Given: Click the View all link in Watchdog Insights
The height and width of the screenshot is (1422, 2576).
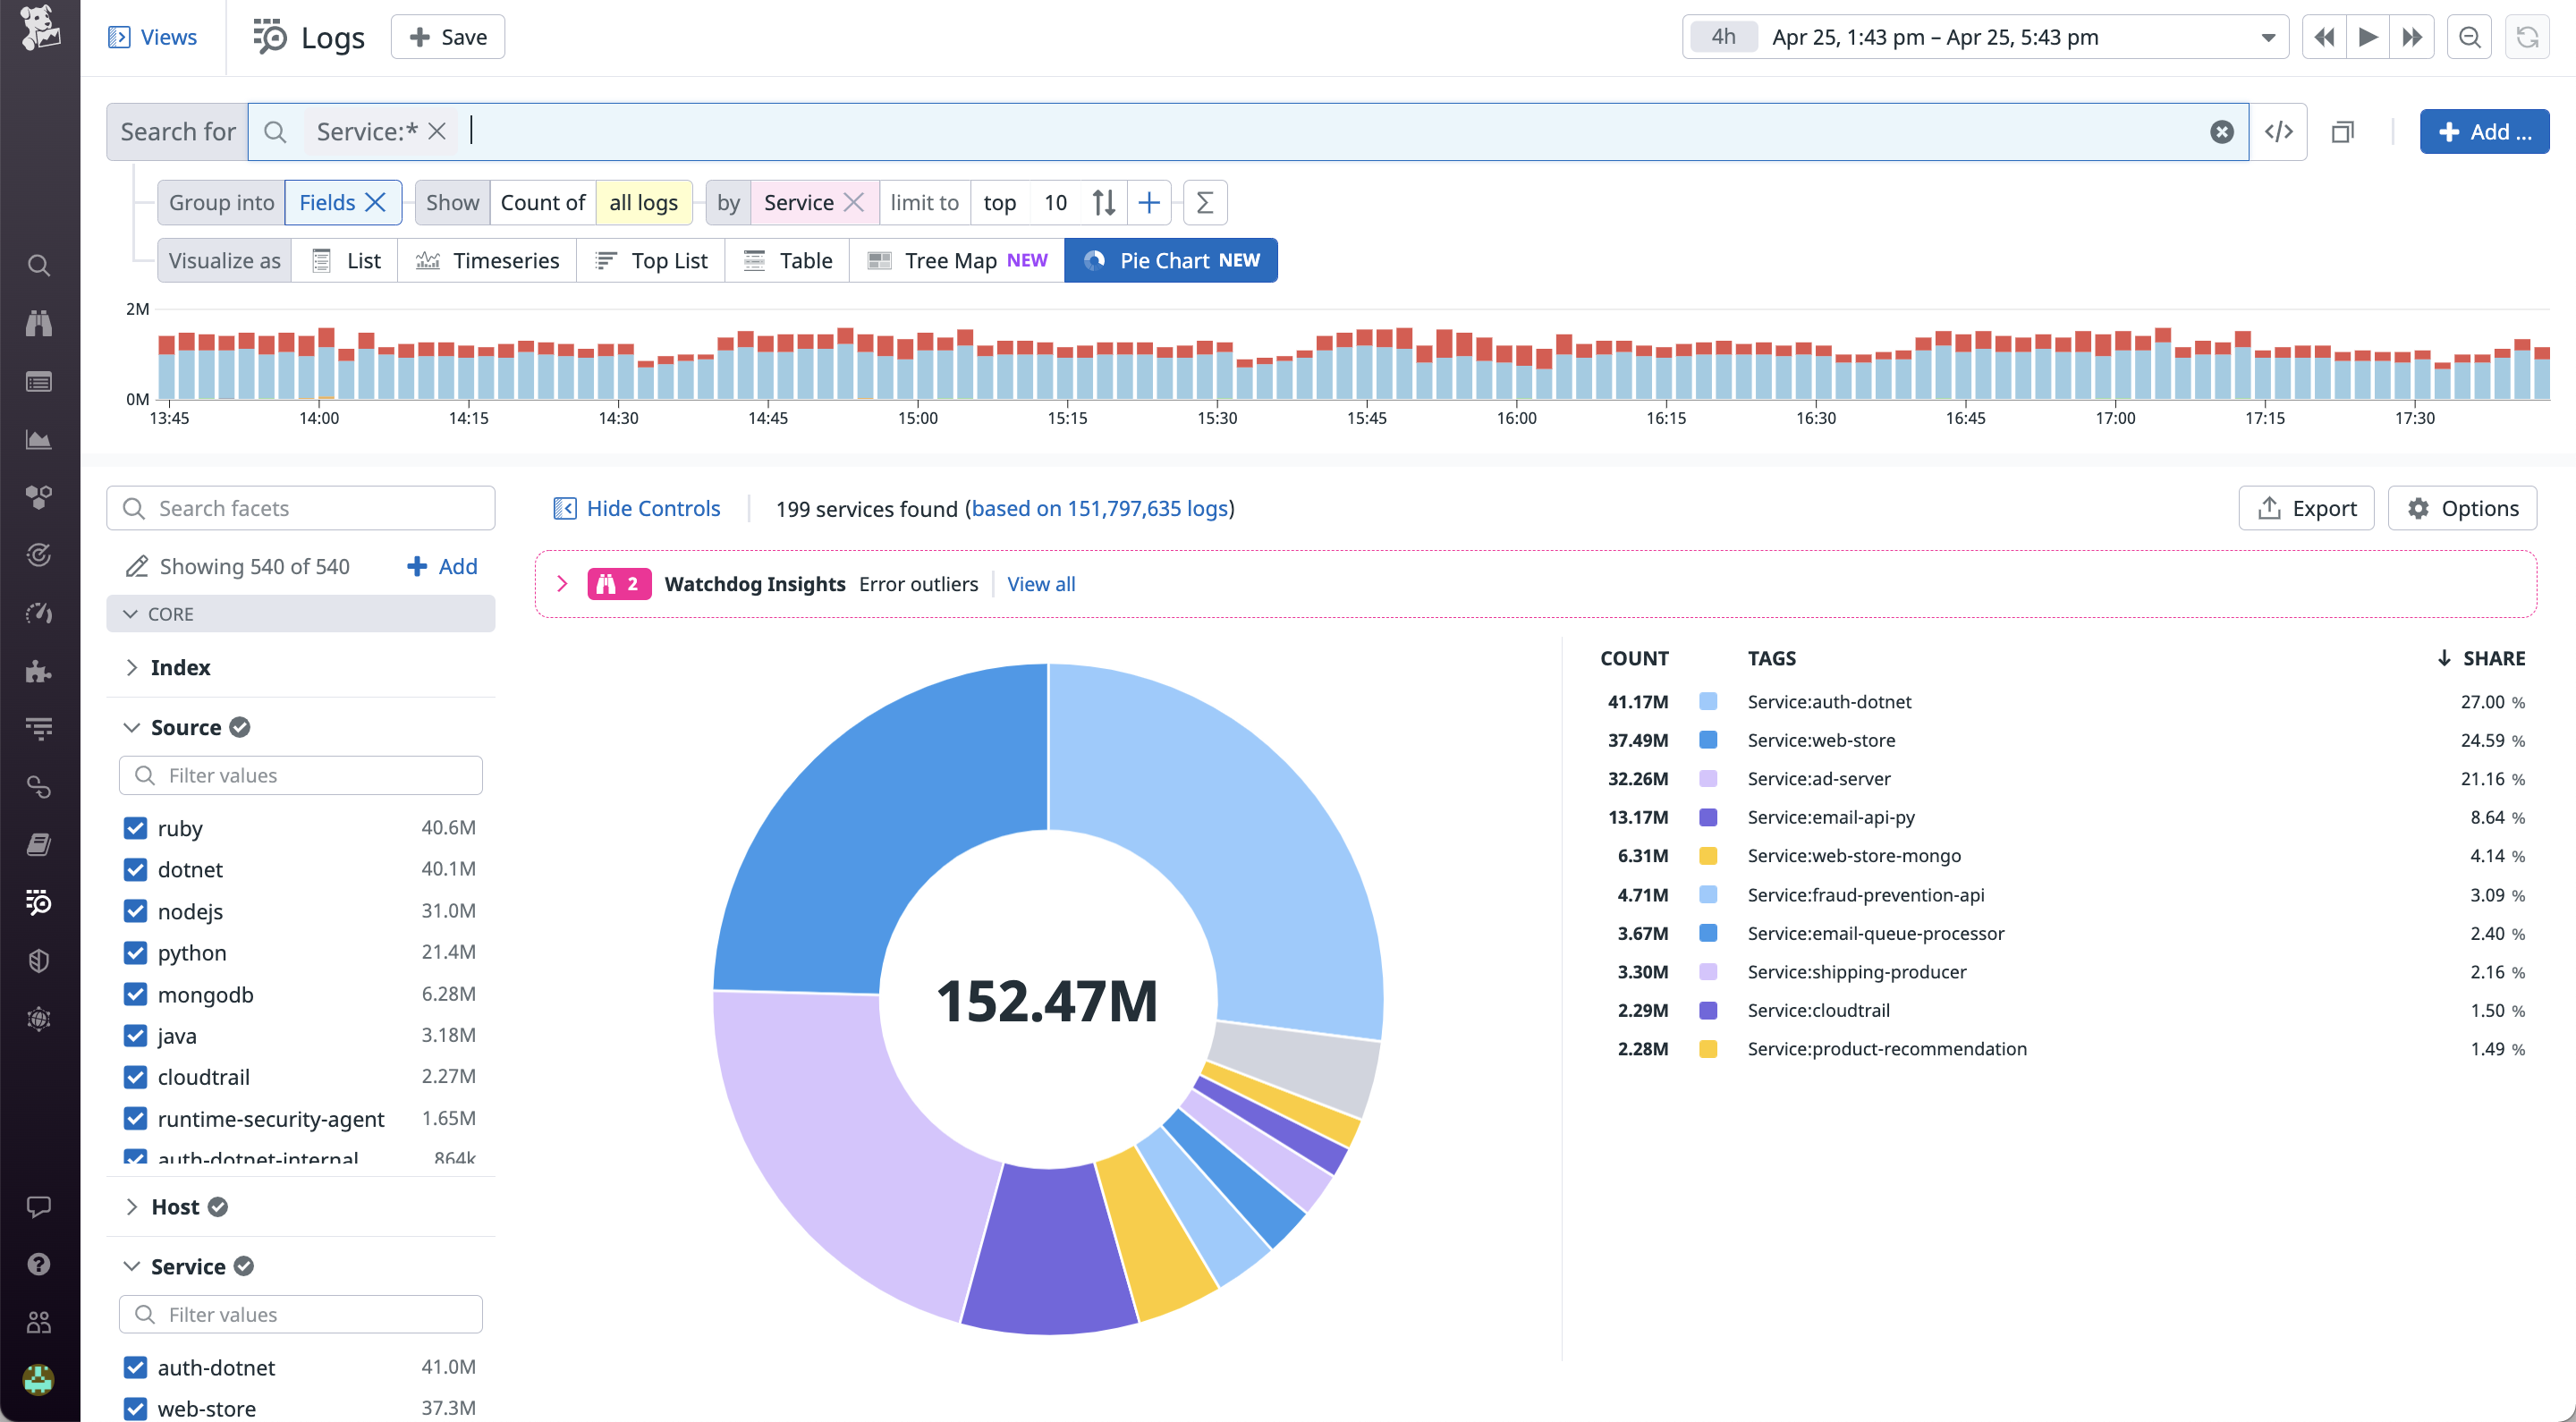Looking at the screenshot, I should [x=1041, y=584].
